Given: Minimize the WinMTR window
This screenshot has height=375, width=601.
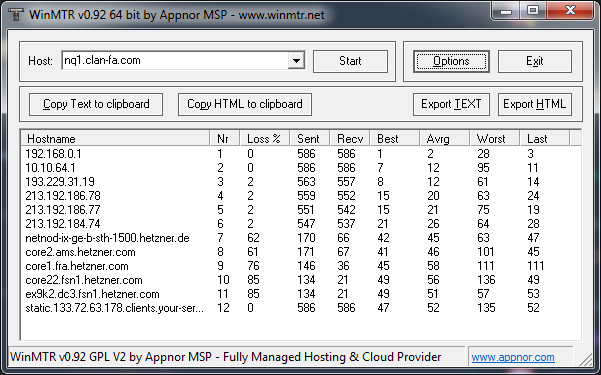Looking at the screenshot, I should point(506,11).
